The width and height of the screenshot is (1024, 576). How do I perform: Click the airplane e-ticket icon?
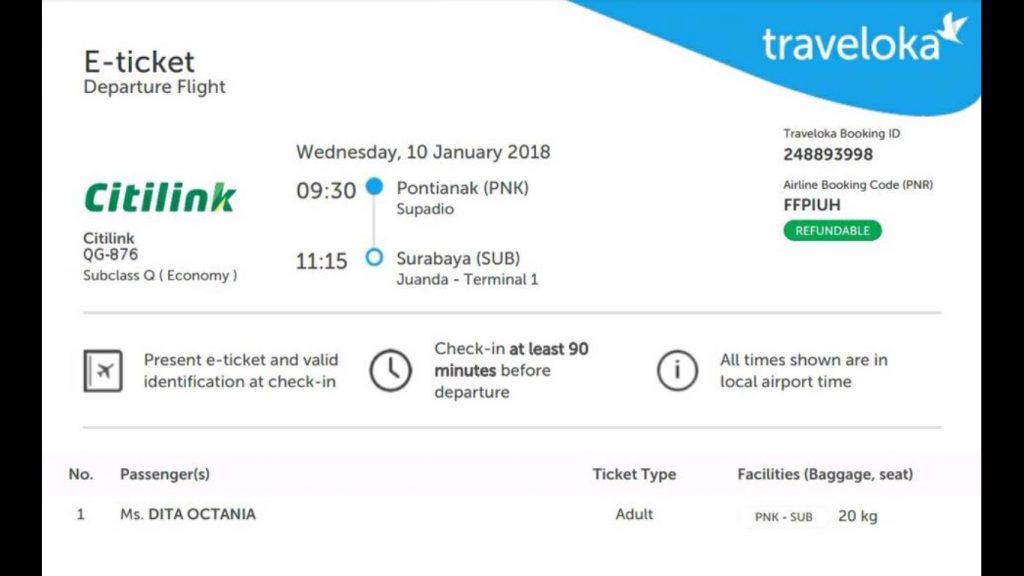(103, 371)
